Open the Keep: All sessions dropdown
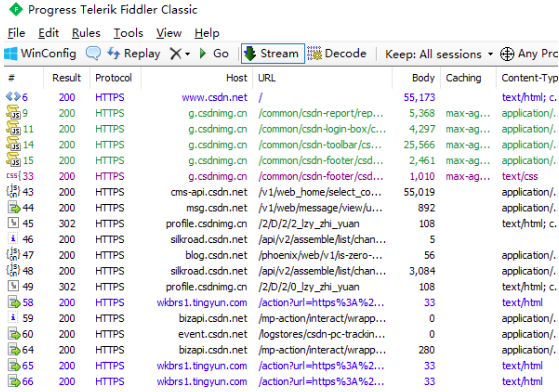Screen dimensions: 559x392 (x=439, y=54)
